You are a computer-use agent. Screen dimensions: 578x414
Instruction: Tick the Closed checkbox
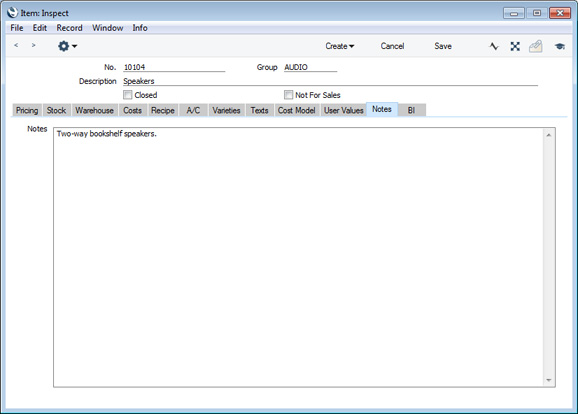point(128,95)
